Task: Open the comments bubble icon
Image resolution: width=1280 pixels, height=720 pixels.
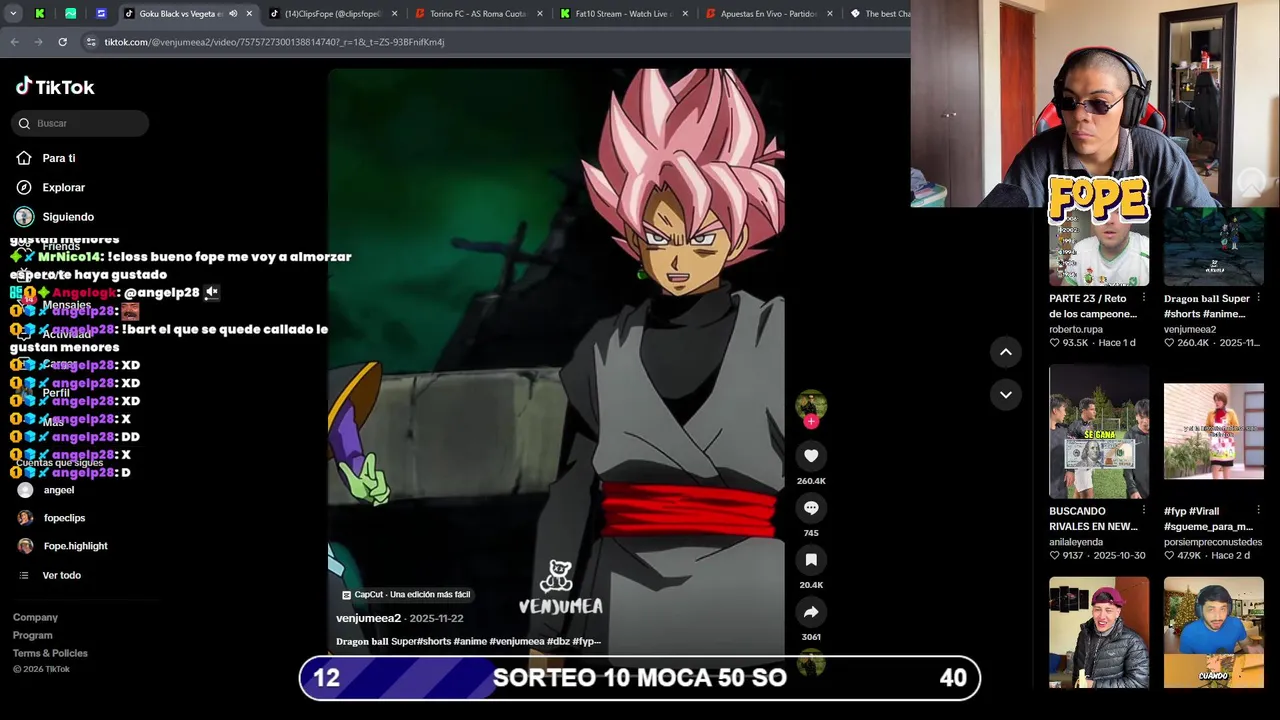Action: click(x=811, y=508)
